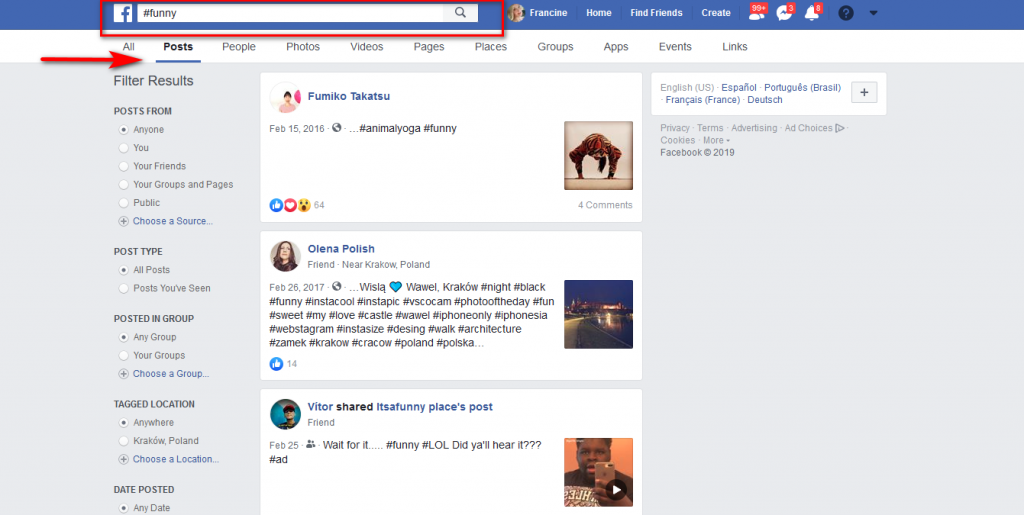Switch to the People tab
The width and height of the screenshot is (1024, 515).
[x=239, y=47]
